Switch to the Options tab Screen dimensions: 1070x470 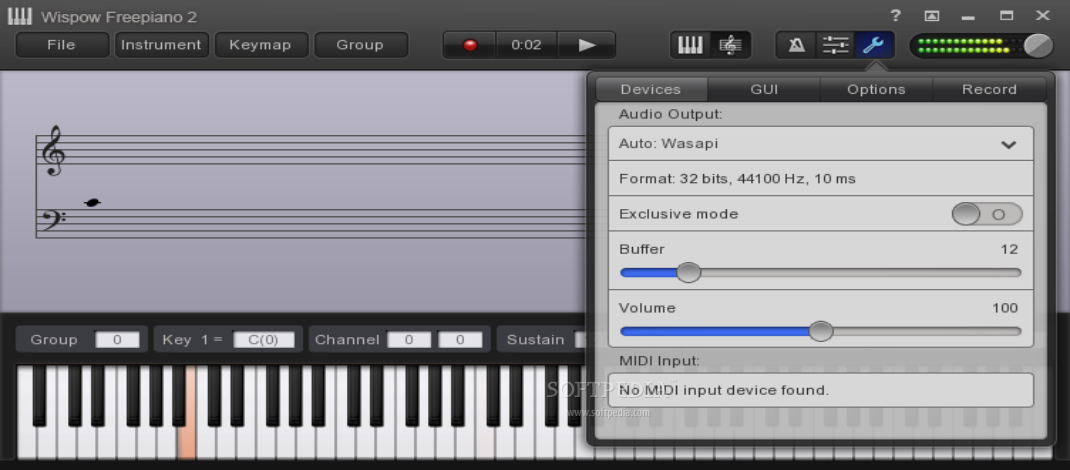(x=876, y=89)
